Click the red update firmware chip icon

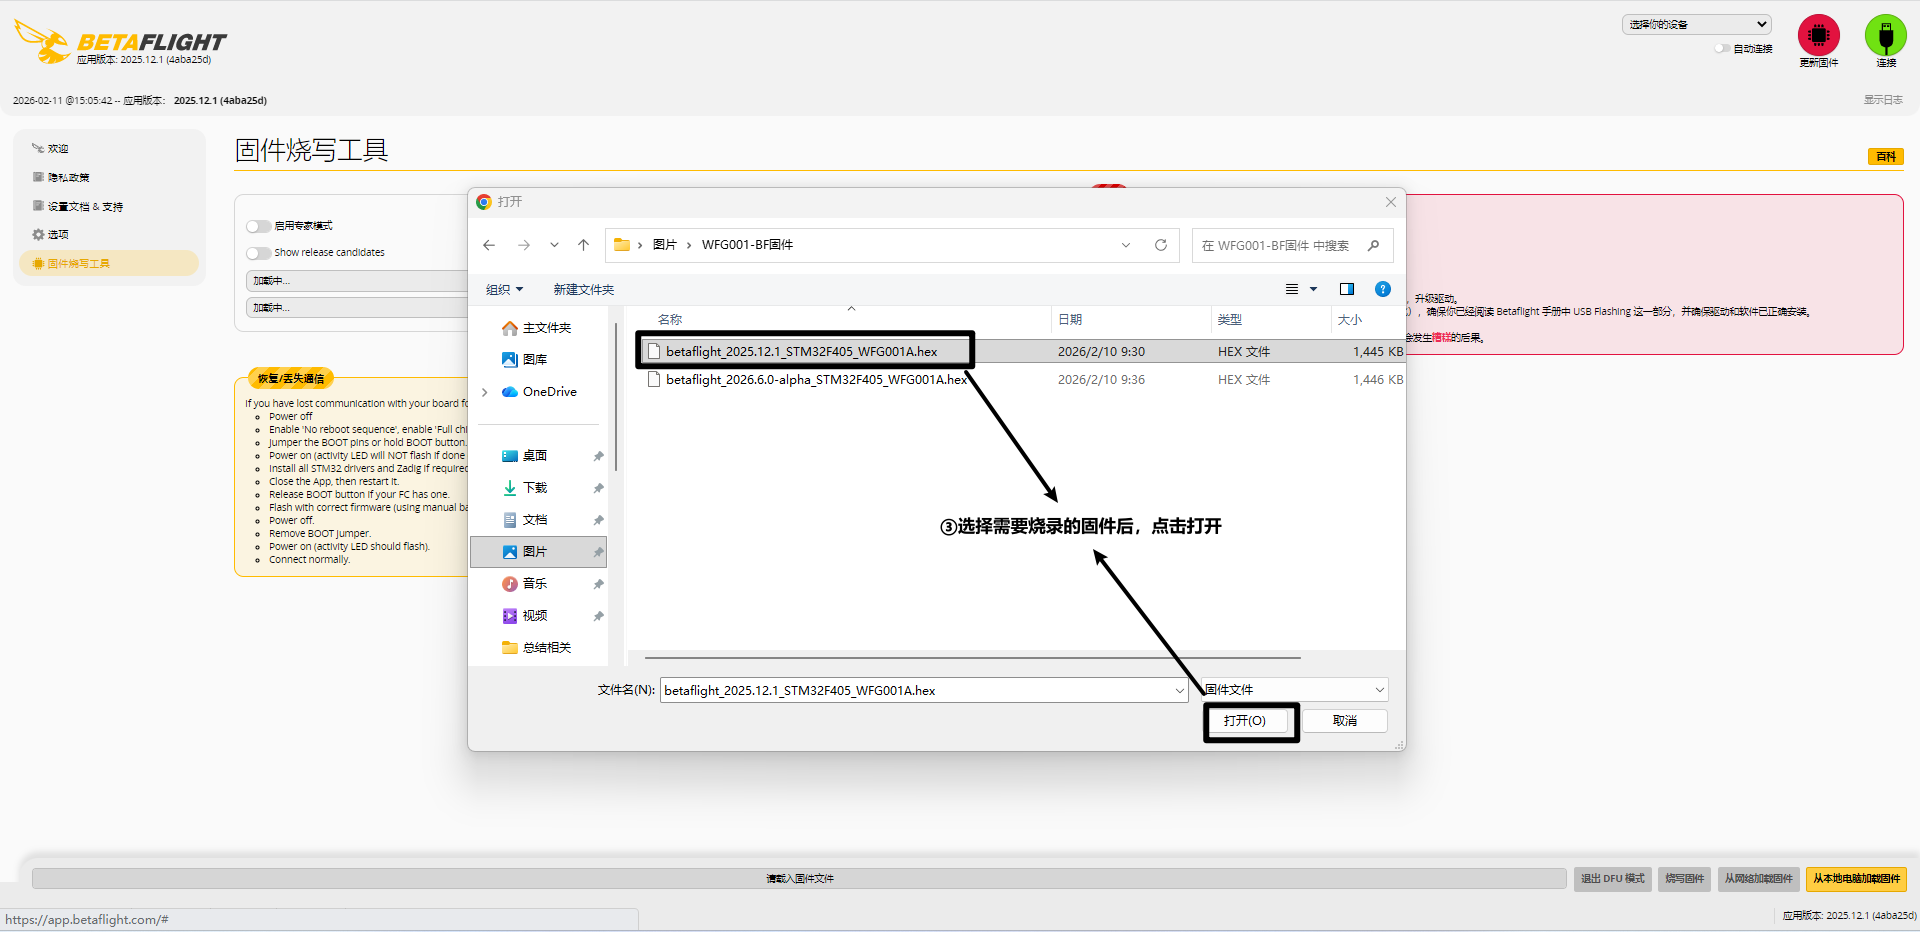coord(1818,36)
